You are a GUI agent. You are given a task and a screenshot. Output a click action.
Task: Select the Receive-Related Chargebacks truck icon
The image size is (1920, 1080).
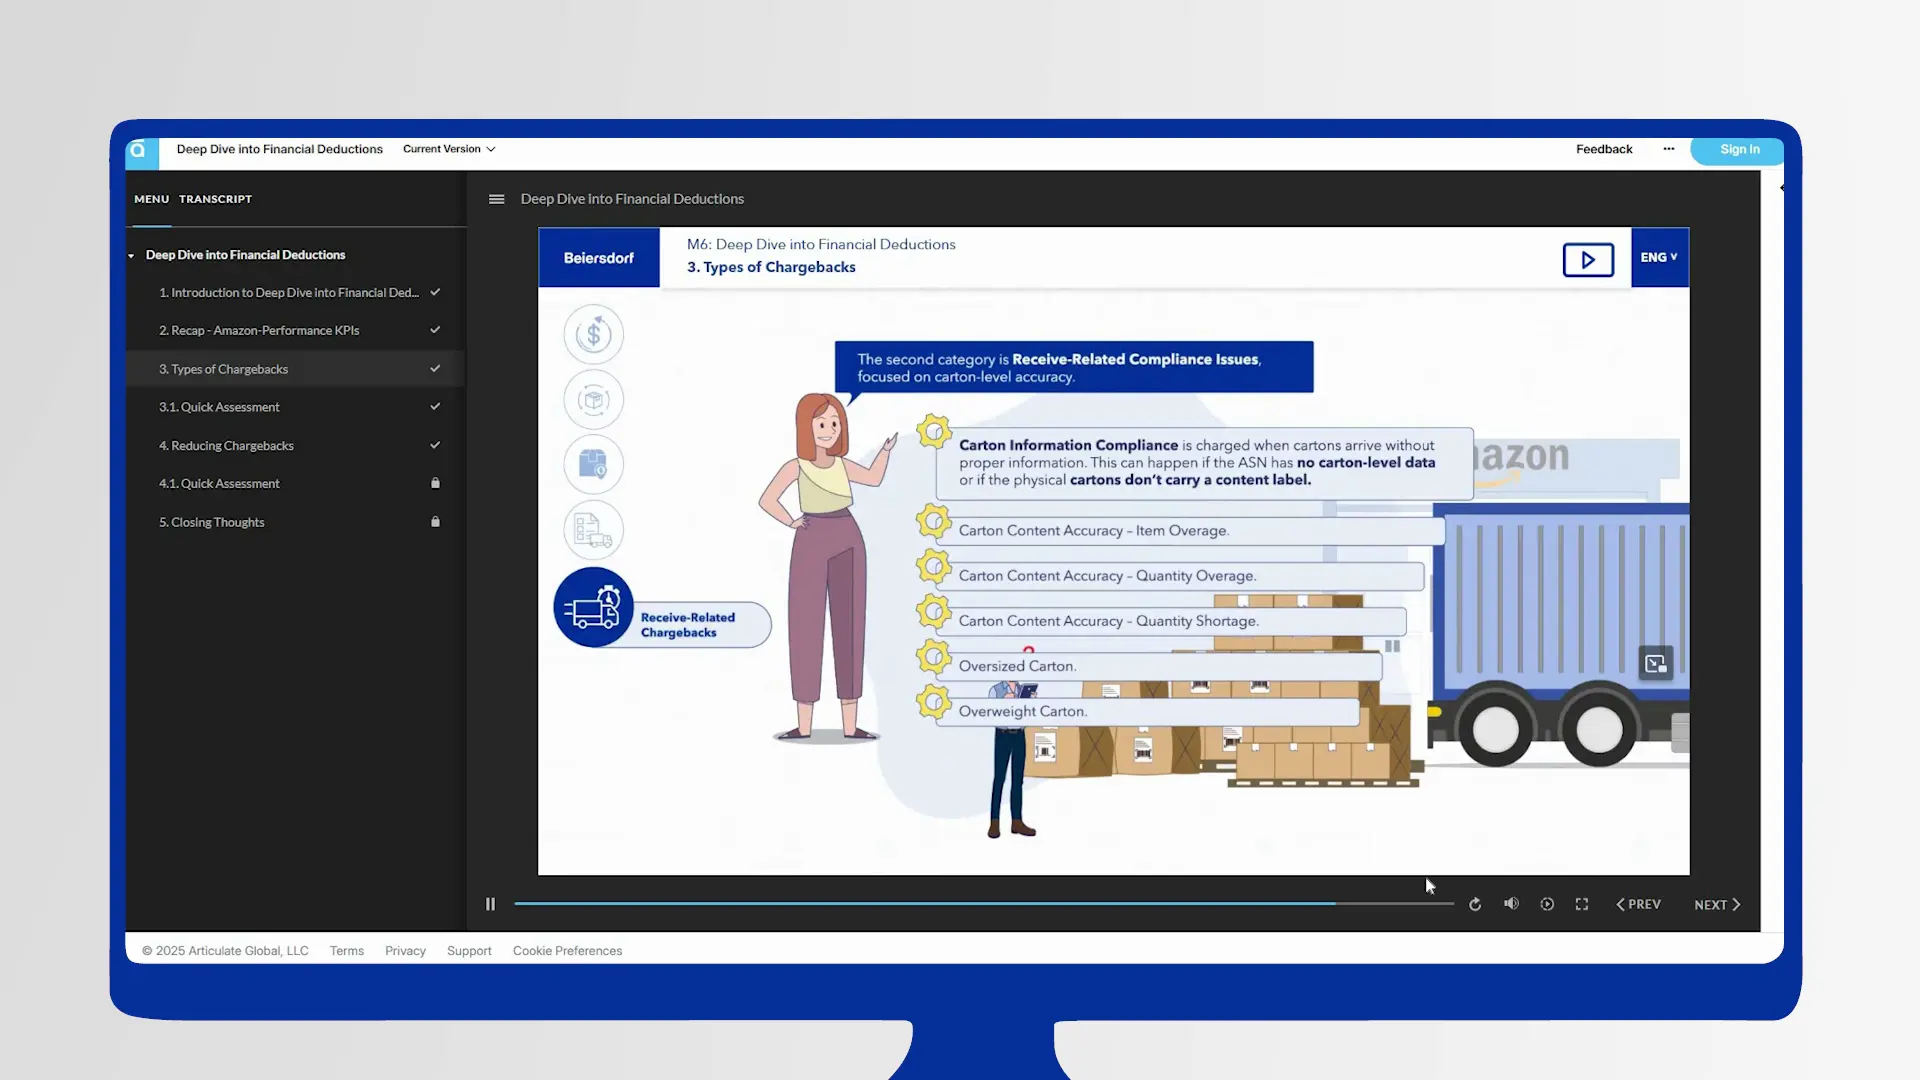594,607
